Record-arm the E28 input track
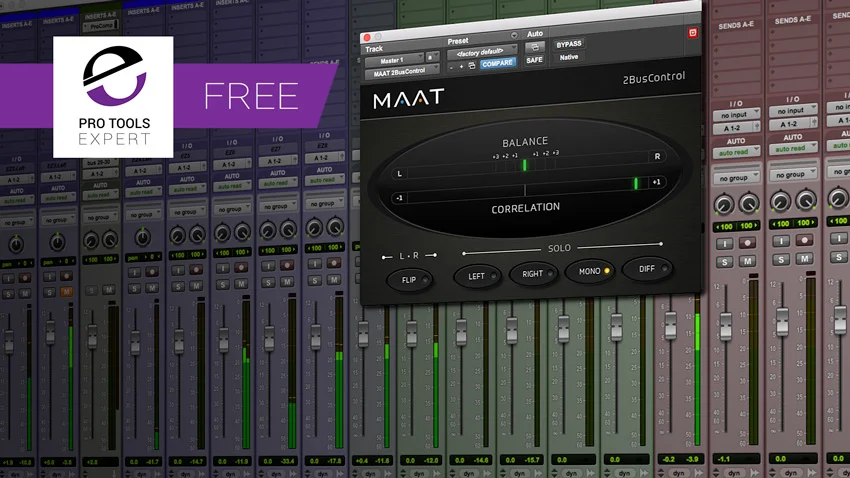The height and width of the screenshot is (478, 850). coord(335,263)
